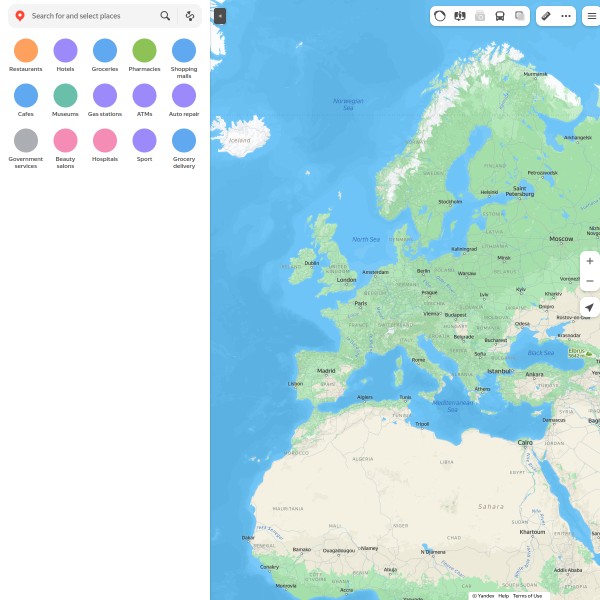Screen dimensions: 600x600
Task: Open the Help link
Action: 504,596
